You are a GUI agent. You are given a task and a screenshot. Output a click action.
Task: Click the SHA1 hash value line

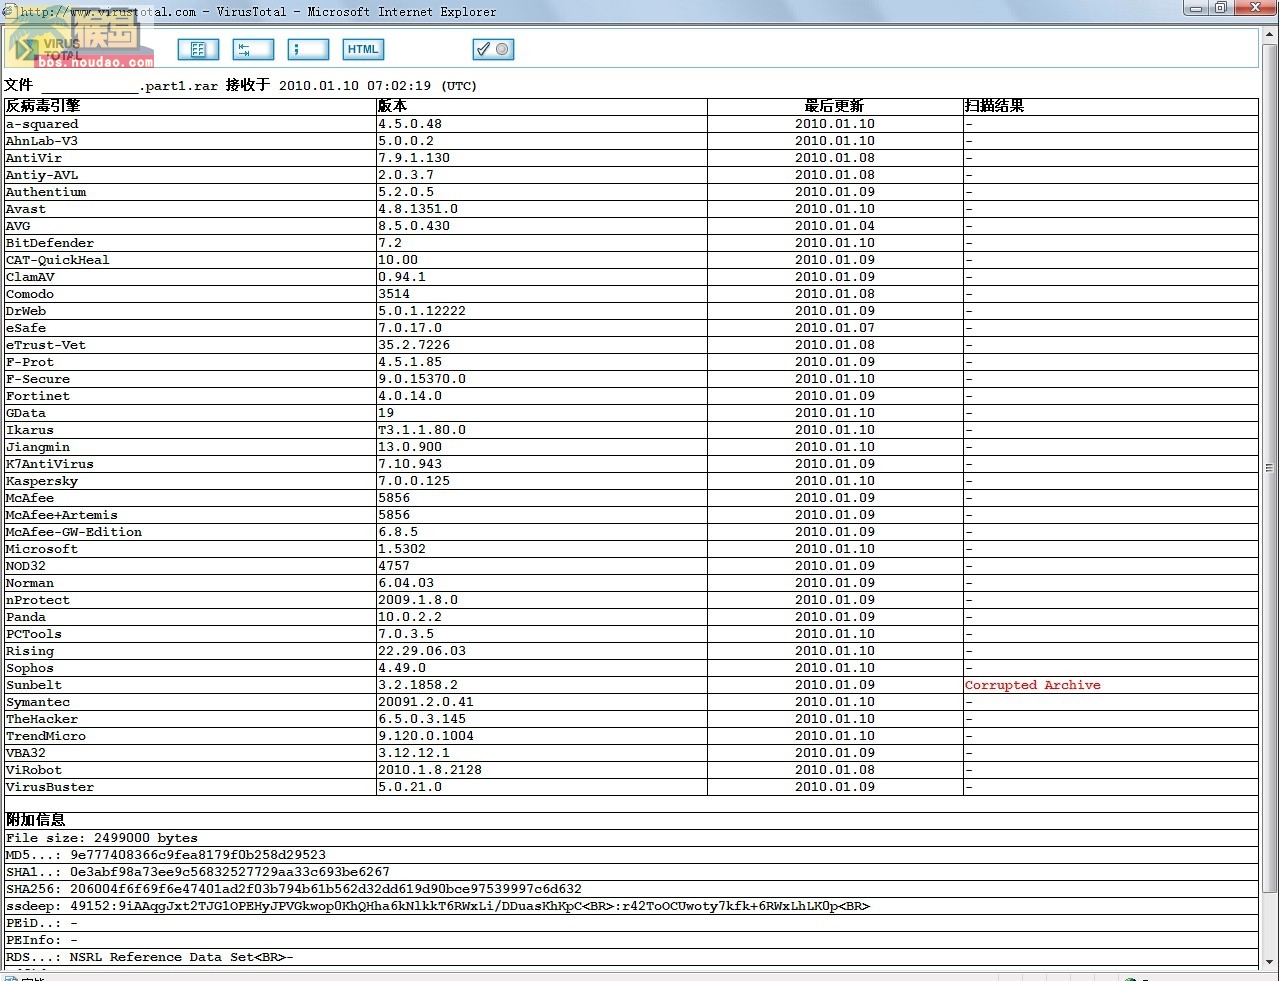(198, 872)
